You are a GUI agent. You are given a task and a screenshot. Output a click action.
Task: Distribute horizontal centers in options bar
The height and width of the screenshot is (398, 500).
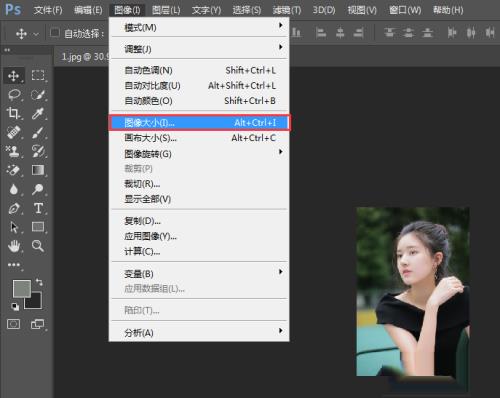(471, 33)
